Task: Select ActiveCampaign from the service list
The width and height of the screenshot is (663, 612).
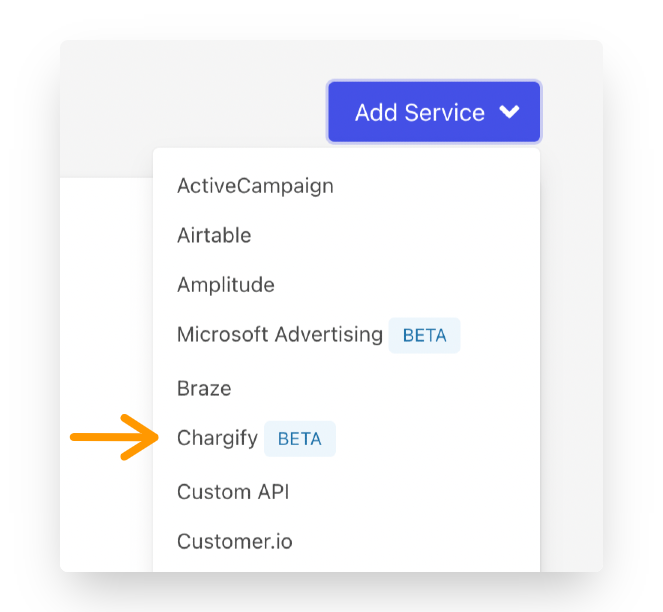Action: tap(255, 186)
